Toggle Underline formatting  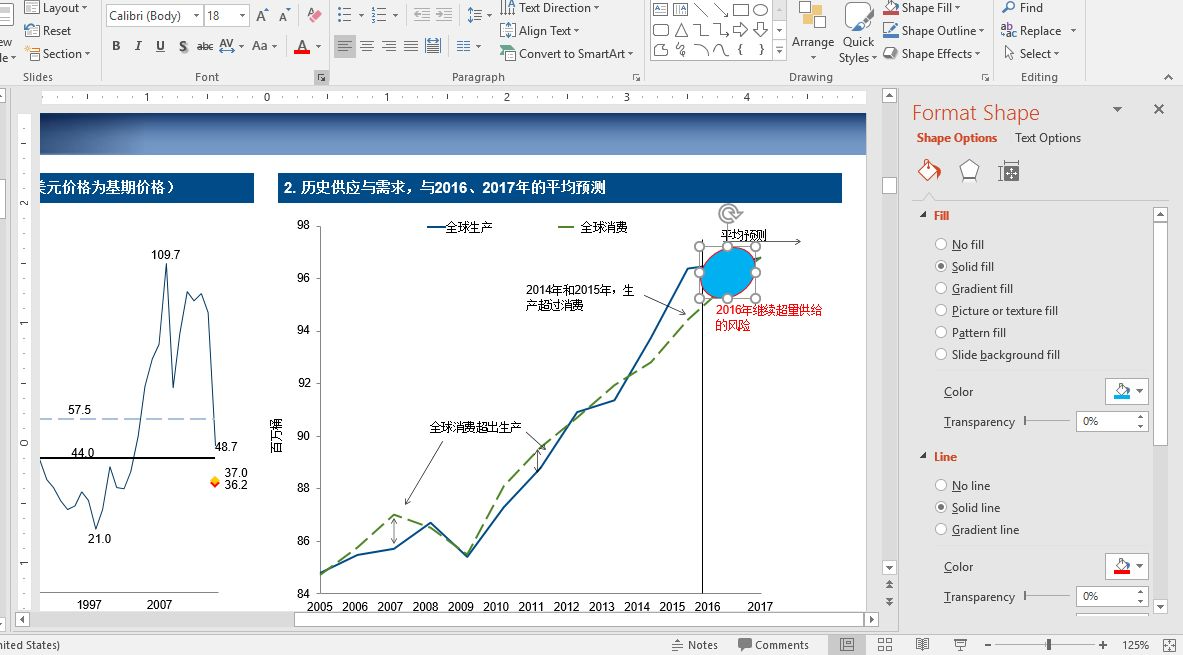(160, 46)
